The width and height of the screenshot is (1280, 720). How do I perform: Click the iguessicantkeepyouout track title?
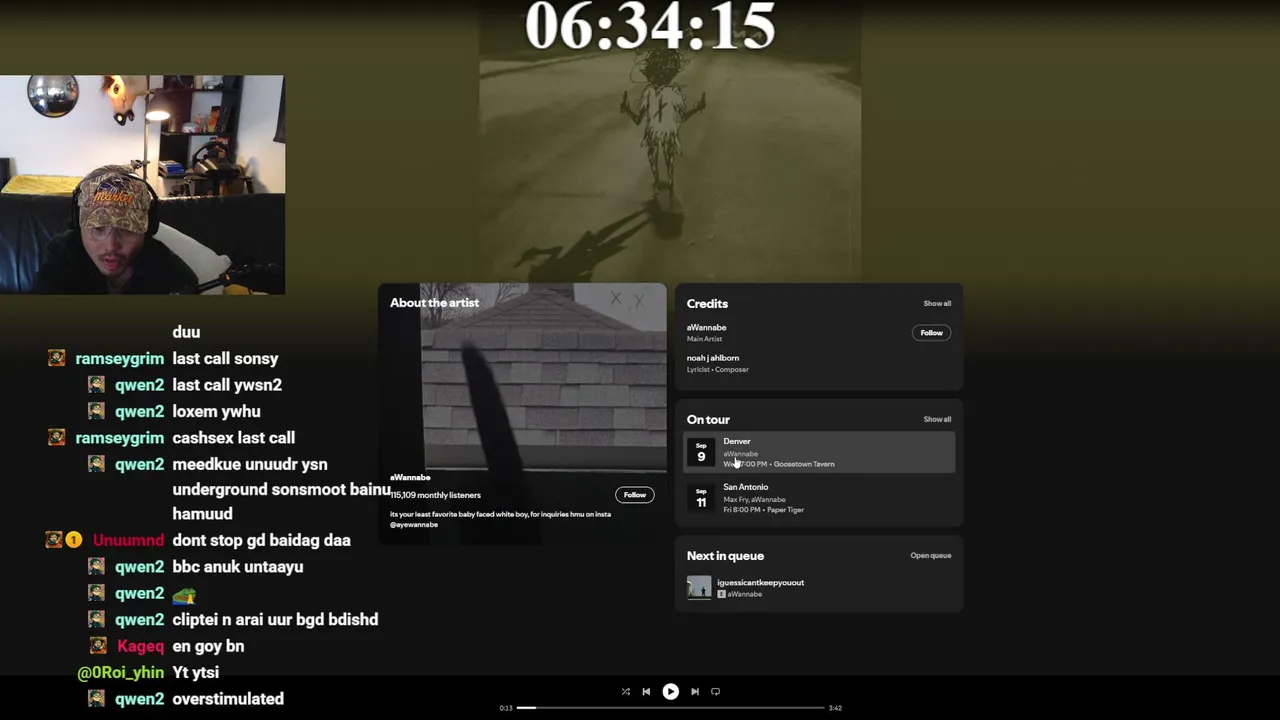tap(760, 582)
